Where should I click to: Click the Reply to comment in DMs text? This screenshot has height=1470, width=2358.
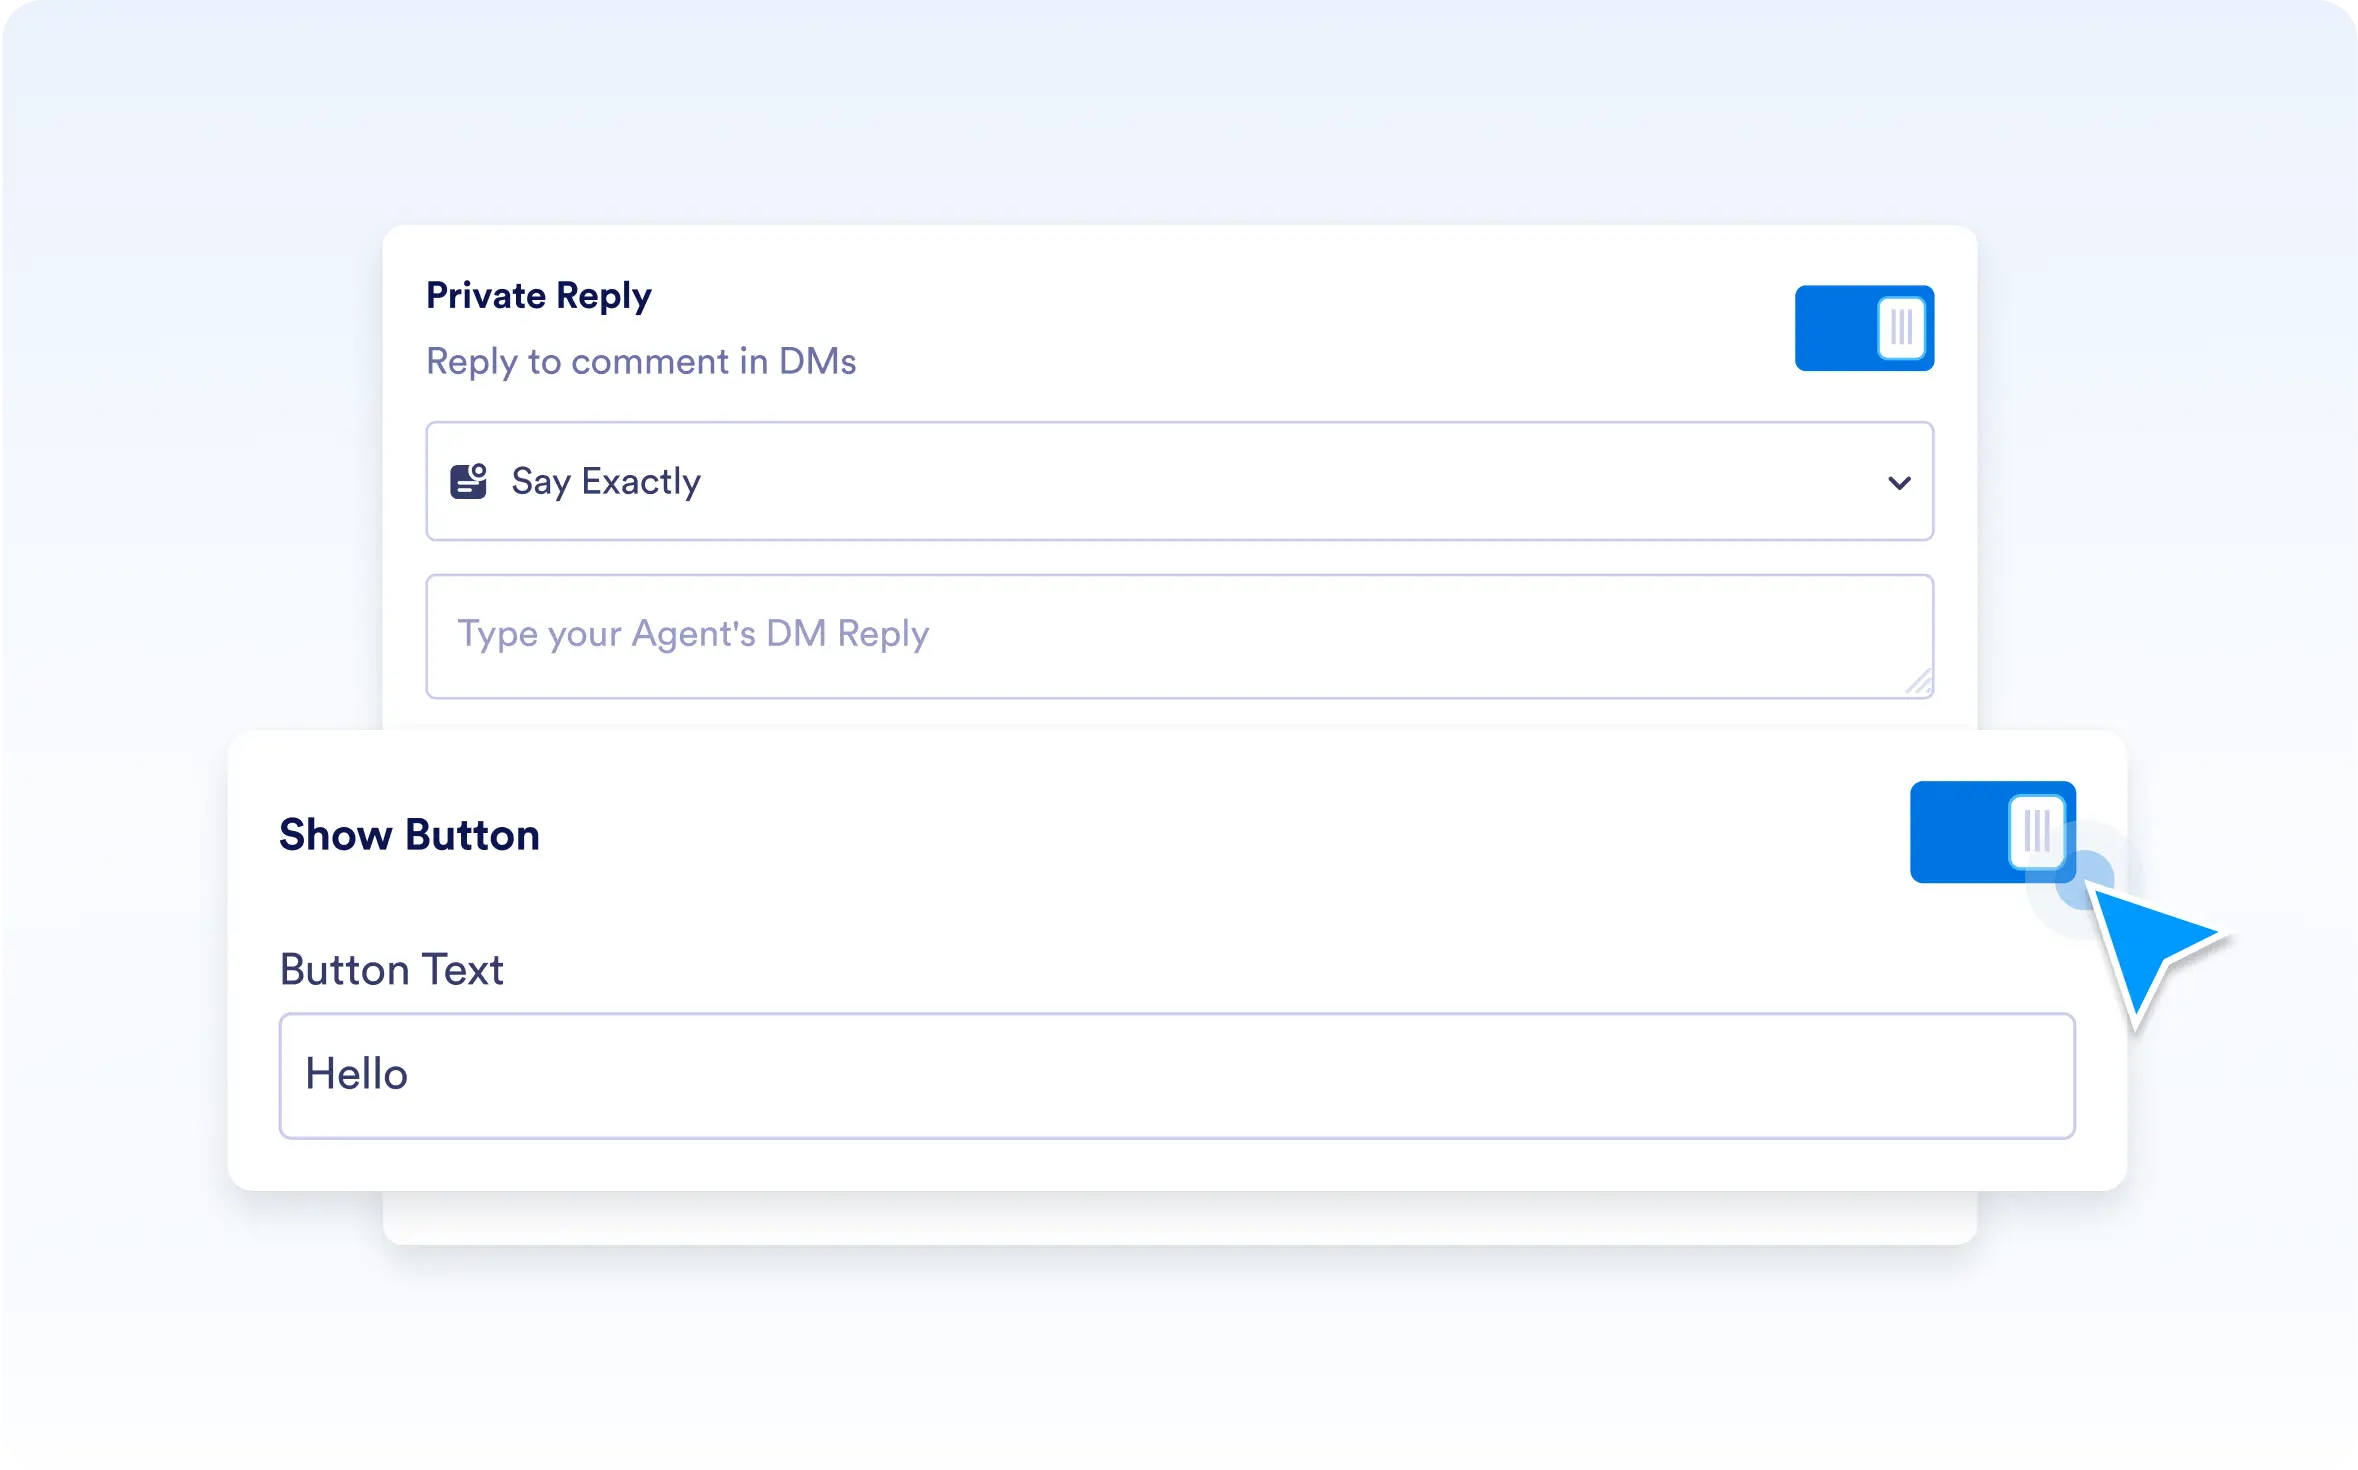[641, 361]
